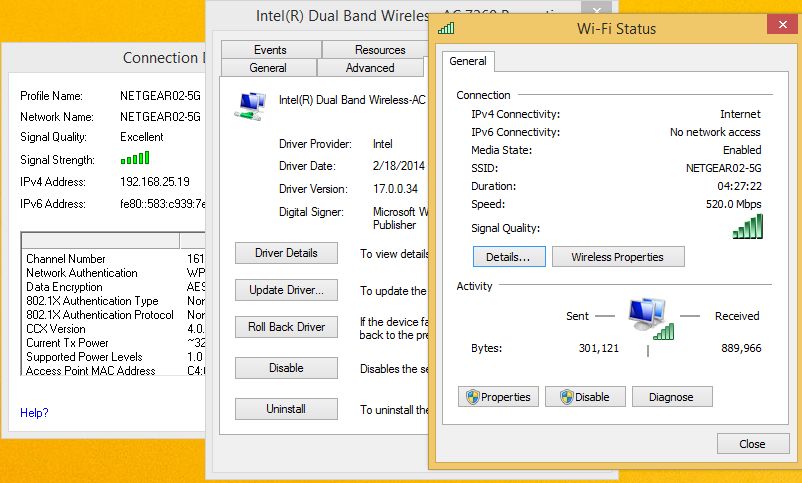Close Wi-Fi Status with the red X button

tap(782, 24)
